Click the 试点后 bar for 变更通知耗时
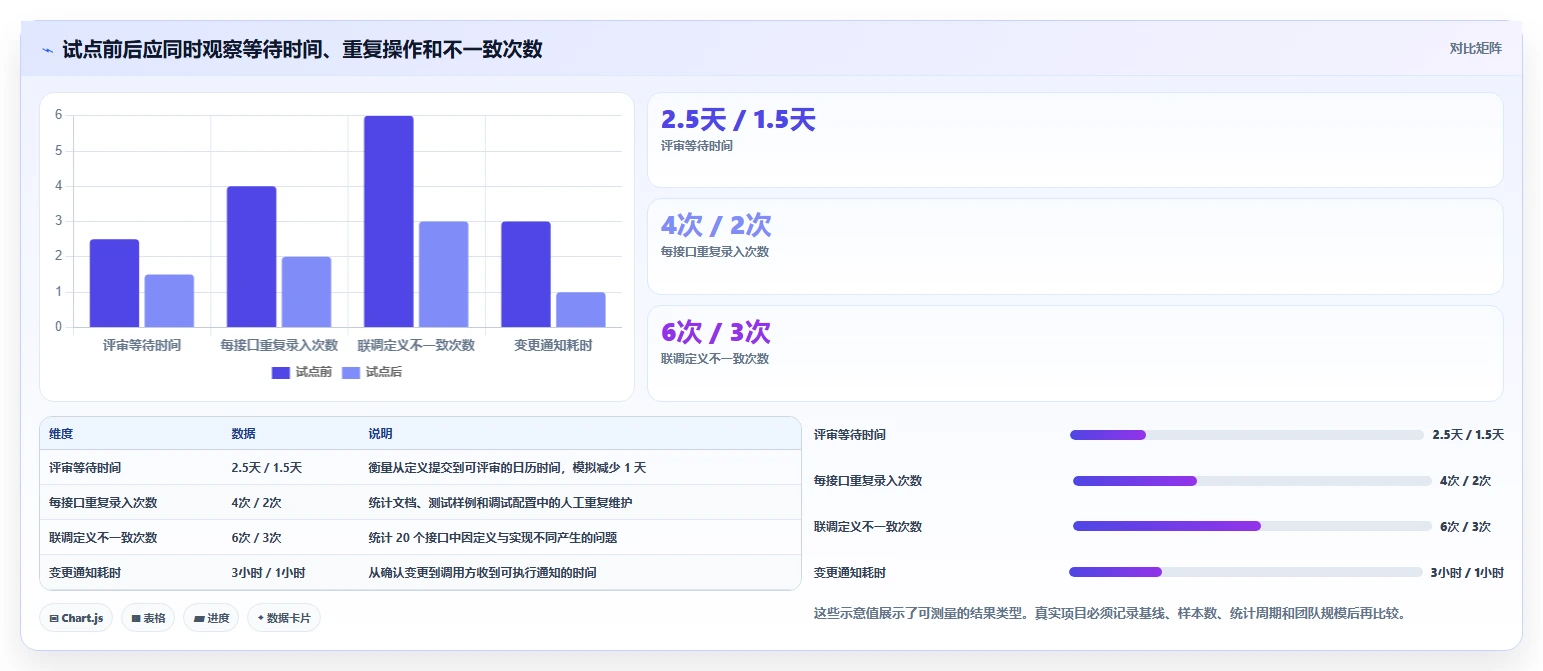The height and width of the screenshot is (671, 1543). (581, 309)
